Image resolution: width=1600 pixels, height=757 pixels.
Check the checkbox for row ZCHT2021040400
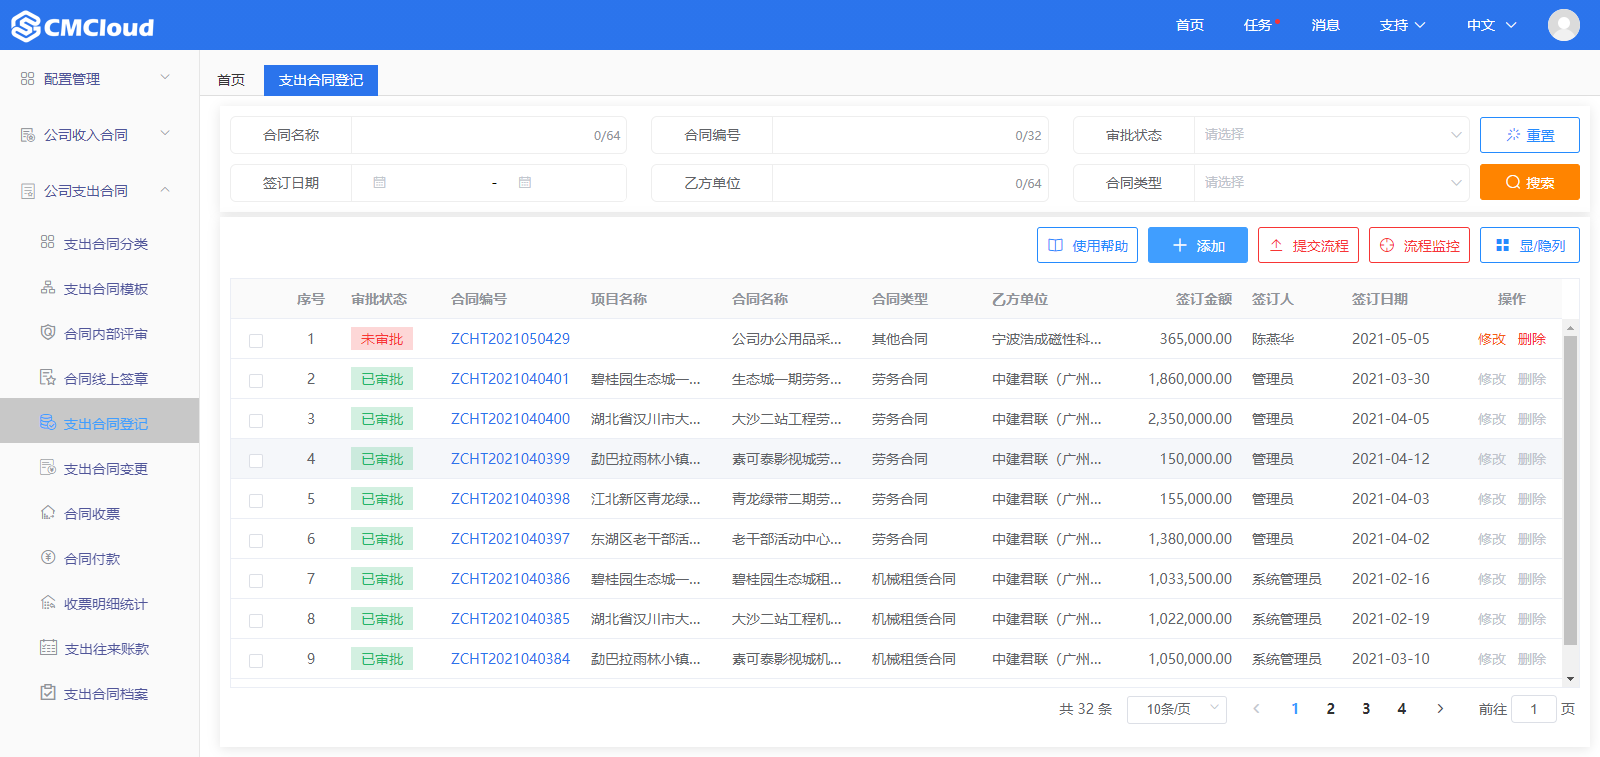[256, 421]
